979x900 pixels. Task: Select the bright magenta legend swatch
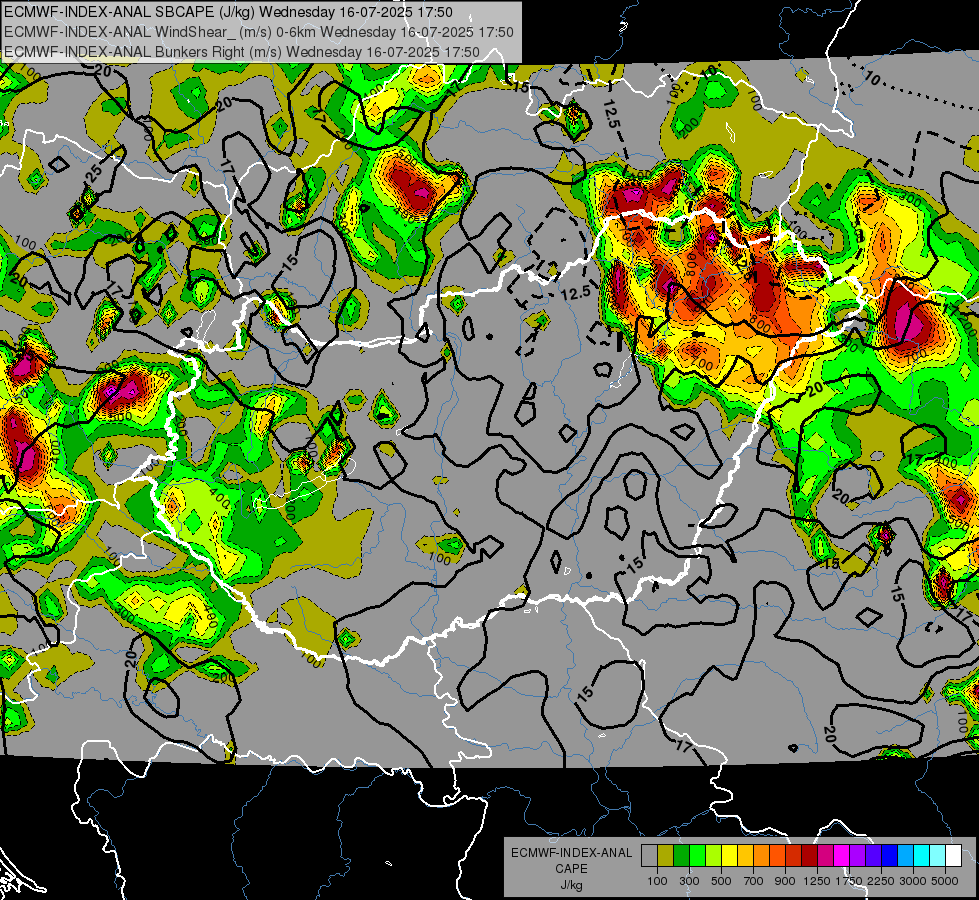point(842,856)
